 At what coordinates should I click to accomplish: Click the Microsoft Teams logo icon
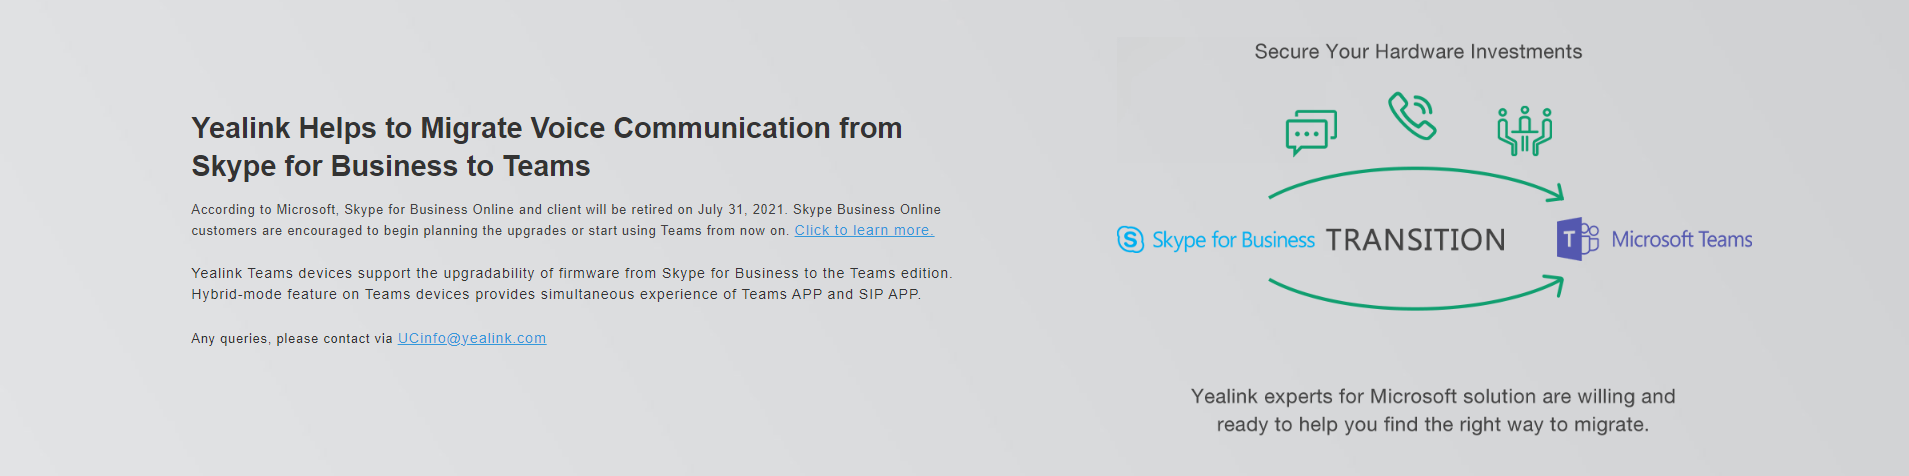tap(1578, 239)
